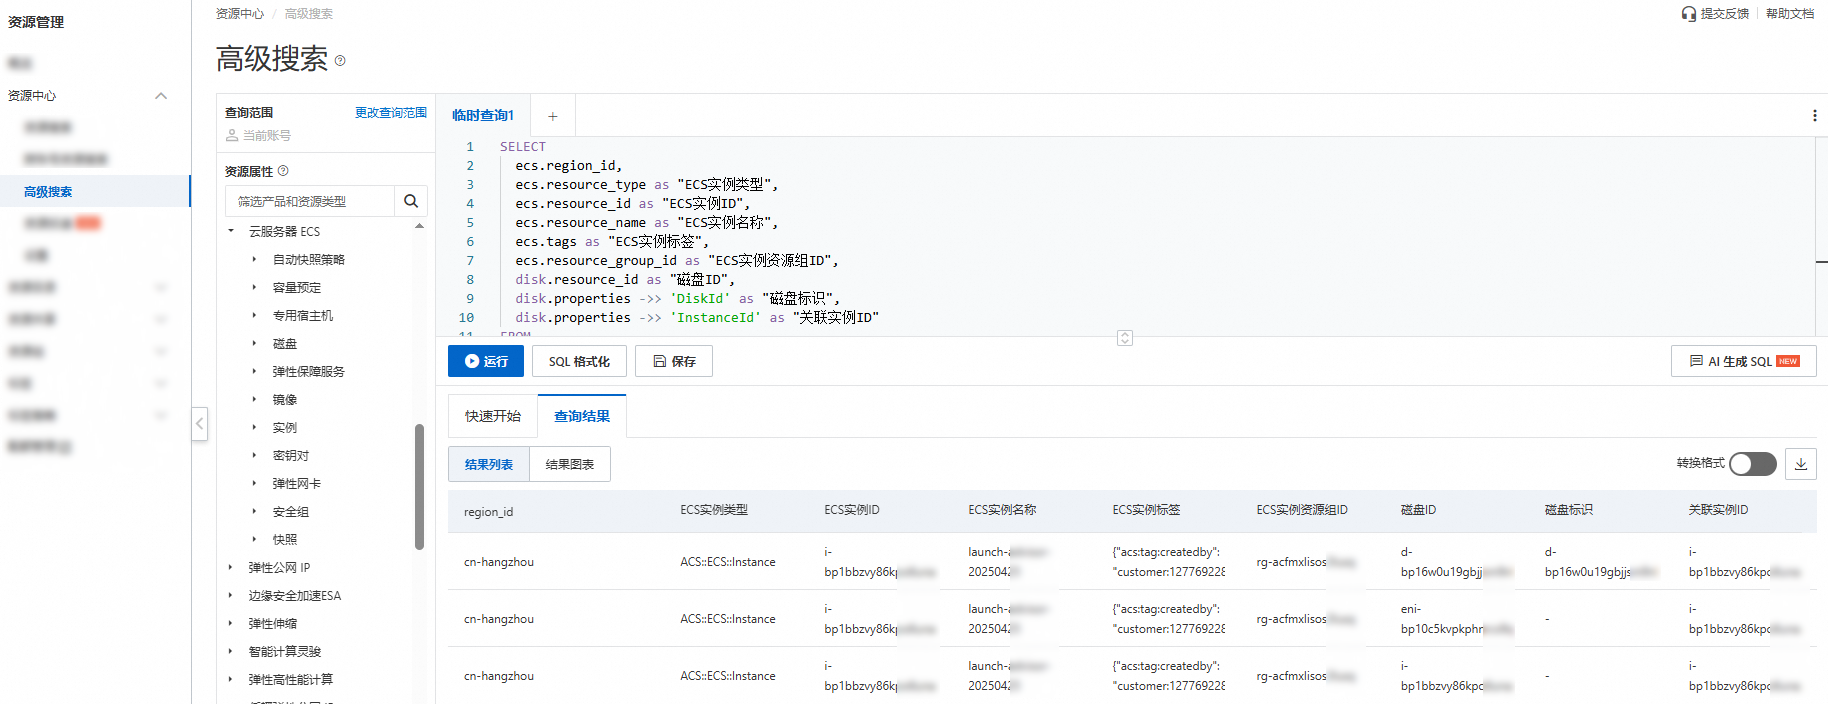Open the three-dot more menu of query editor
1828x704 pixels.
[x=1814, y=116]
